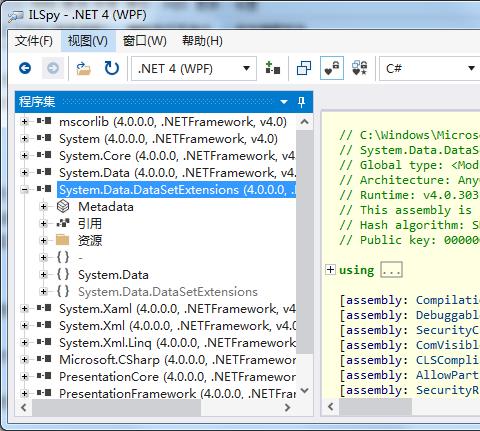
Task: Expand the mscorlib assembly node
Action: tap(24, 121)
